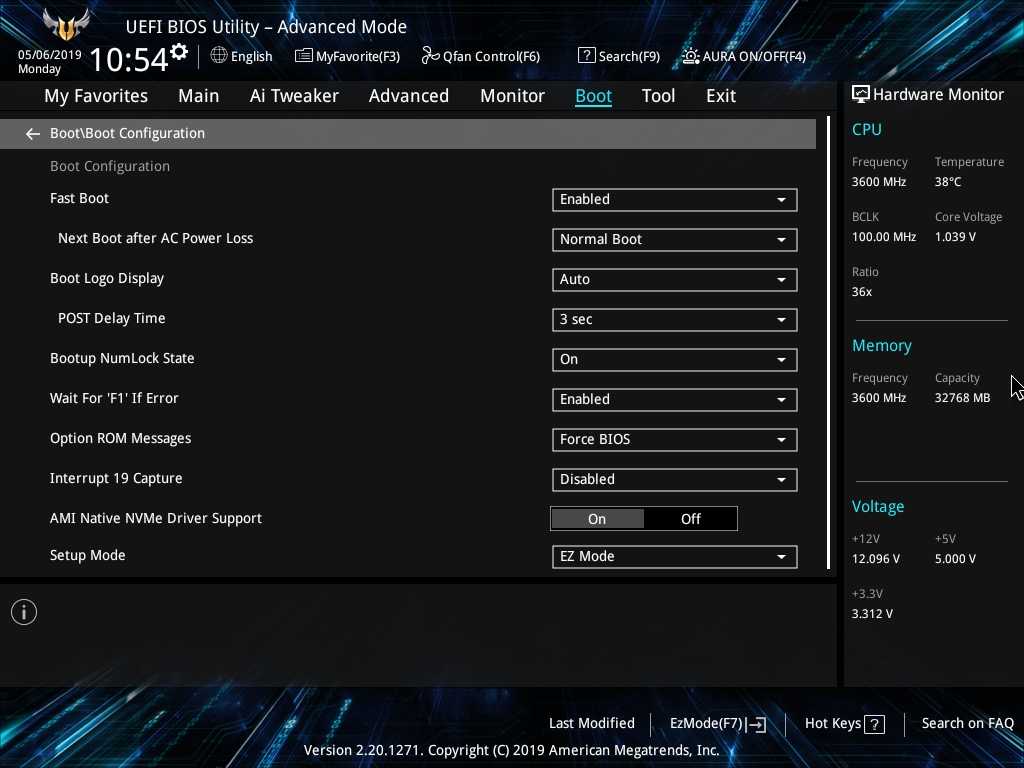Click the Wait For 'F1' If Error label

click(114, 398)
